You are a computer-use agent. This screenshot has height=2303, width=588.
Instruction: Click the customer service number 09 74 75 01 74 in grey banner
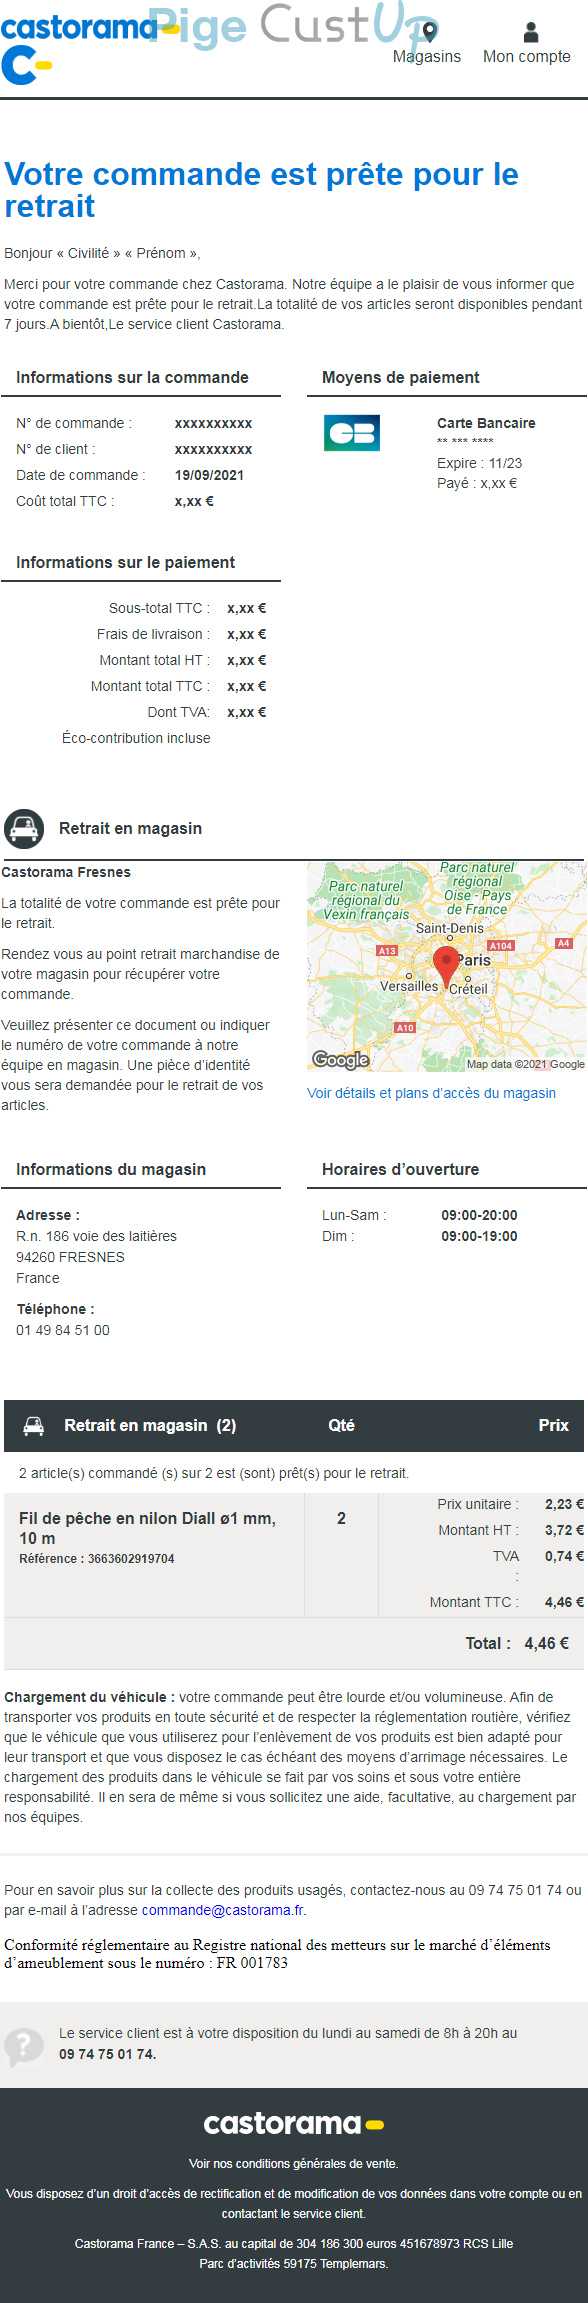click(x=107, y=2054)
